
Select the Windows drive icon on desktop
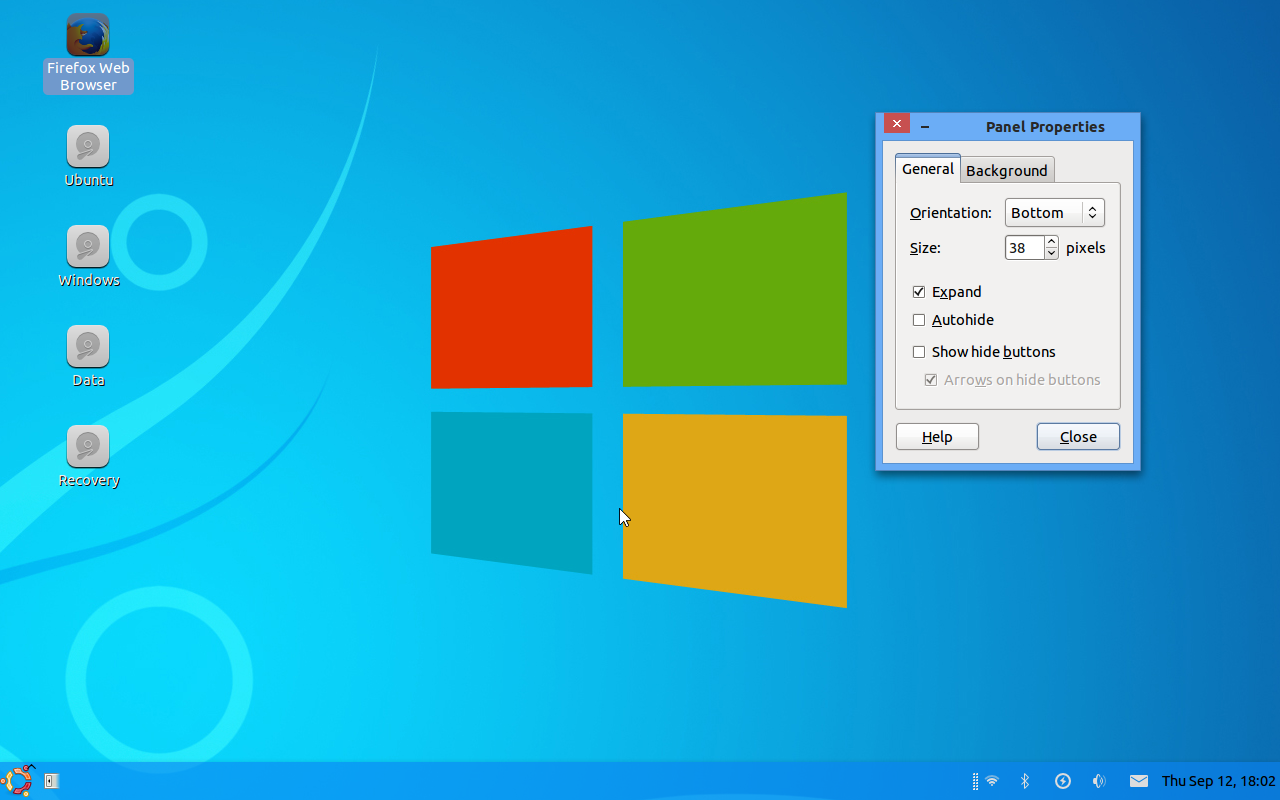(x=88, y=256)
